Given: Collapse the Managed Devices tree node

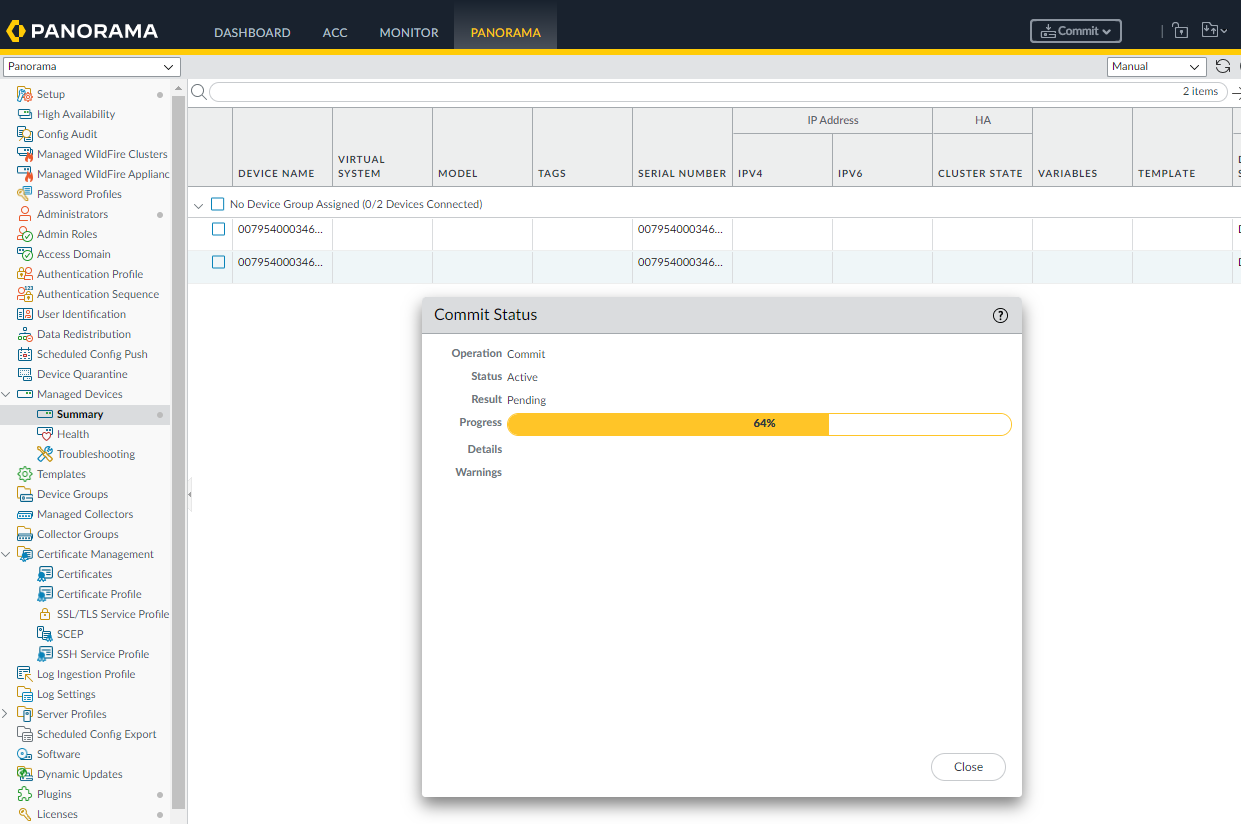Looking at the screenshot, I should (x=6, y=394).
